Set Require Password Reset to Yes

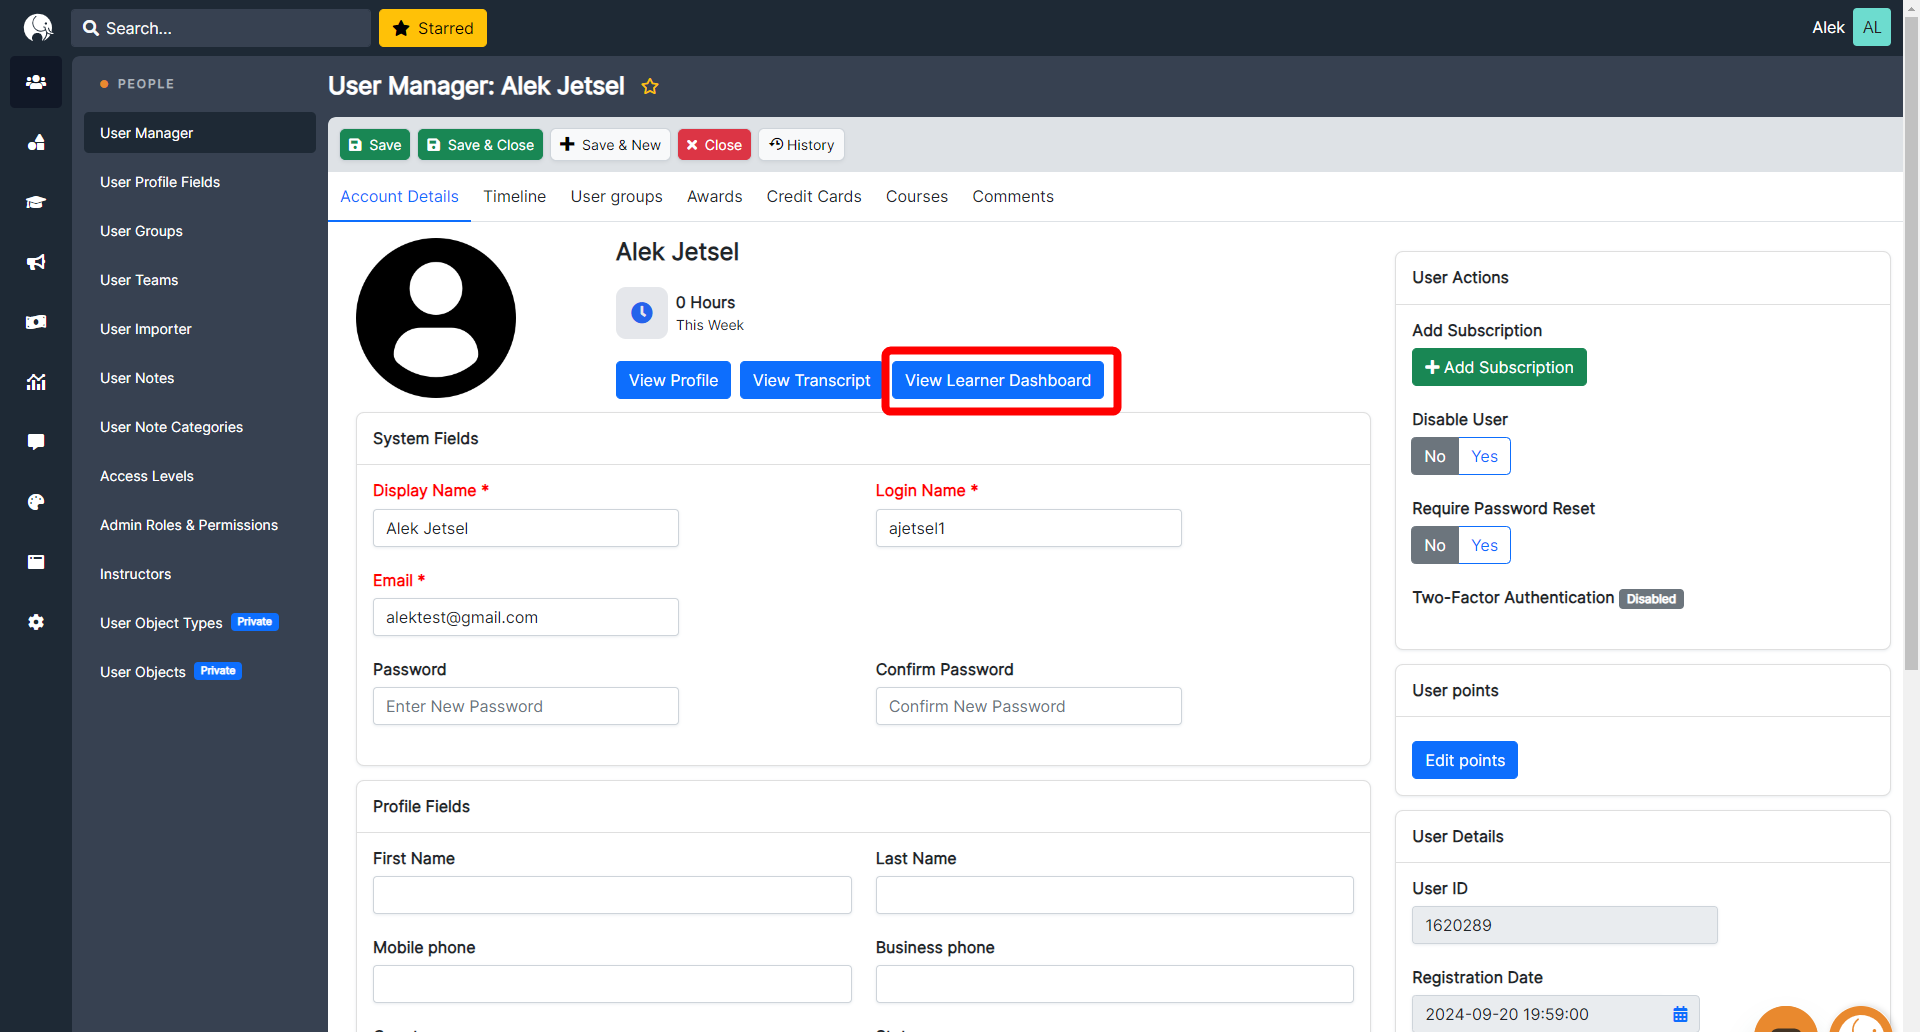tap(1484, 545)
